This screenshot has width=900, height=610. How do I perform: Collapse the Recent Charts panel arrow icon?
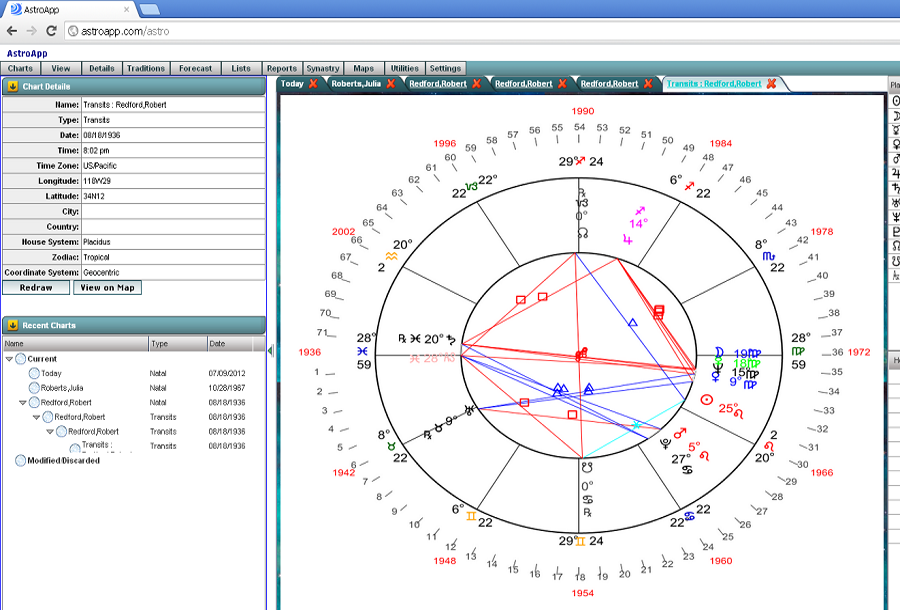(x=12, y=325)
